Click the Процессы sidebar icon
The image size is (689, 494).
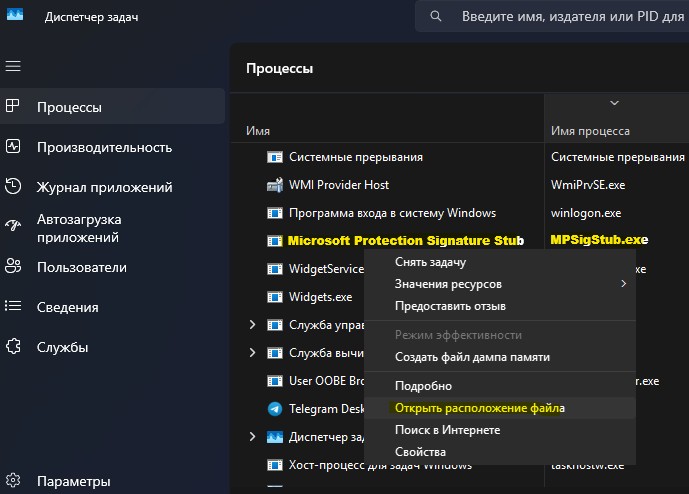click(12, 106)
